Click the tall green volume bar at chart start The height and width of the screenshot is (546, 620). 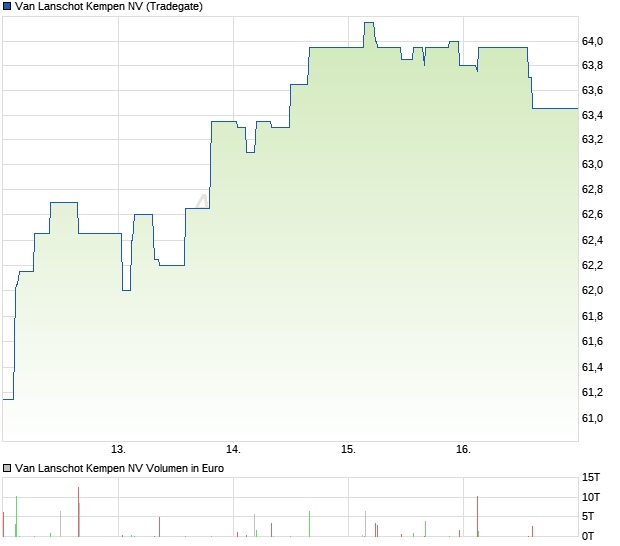16,516
